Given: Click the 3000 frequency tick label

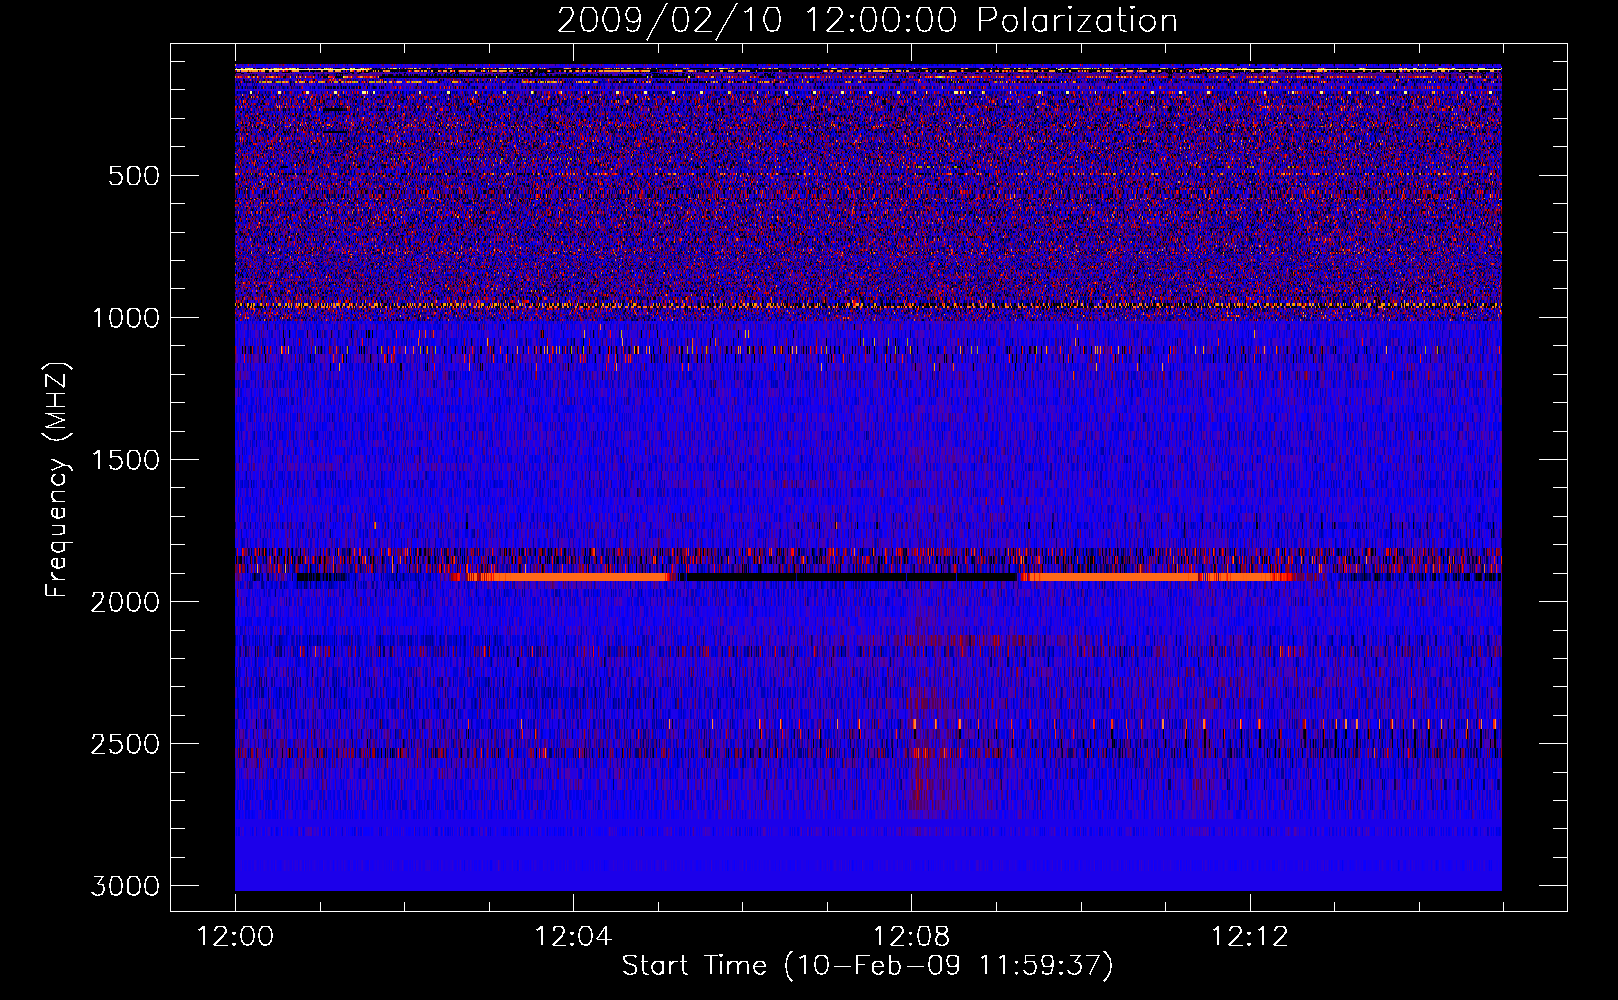Looking at the screenshot, I should [x=125, y=886].
